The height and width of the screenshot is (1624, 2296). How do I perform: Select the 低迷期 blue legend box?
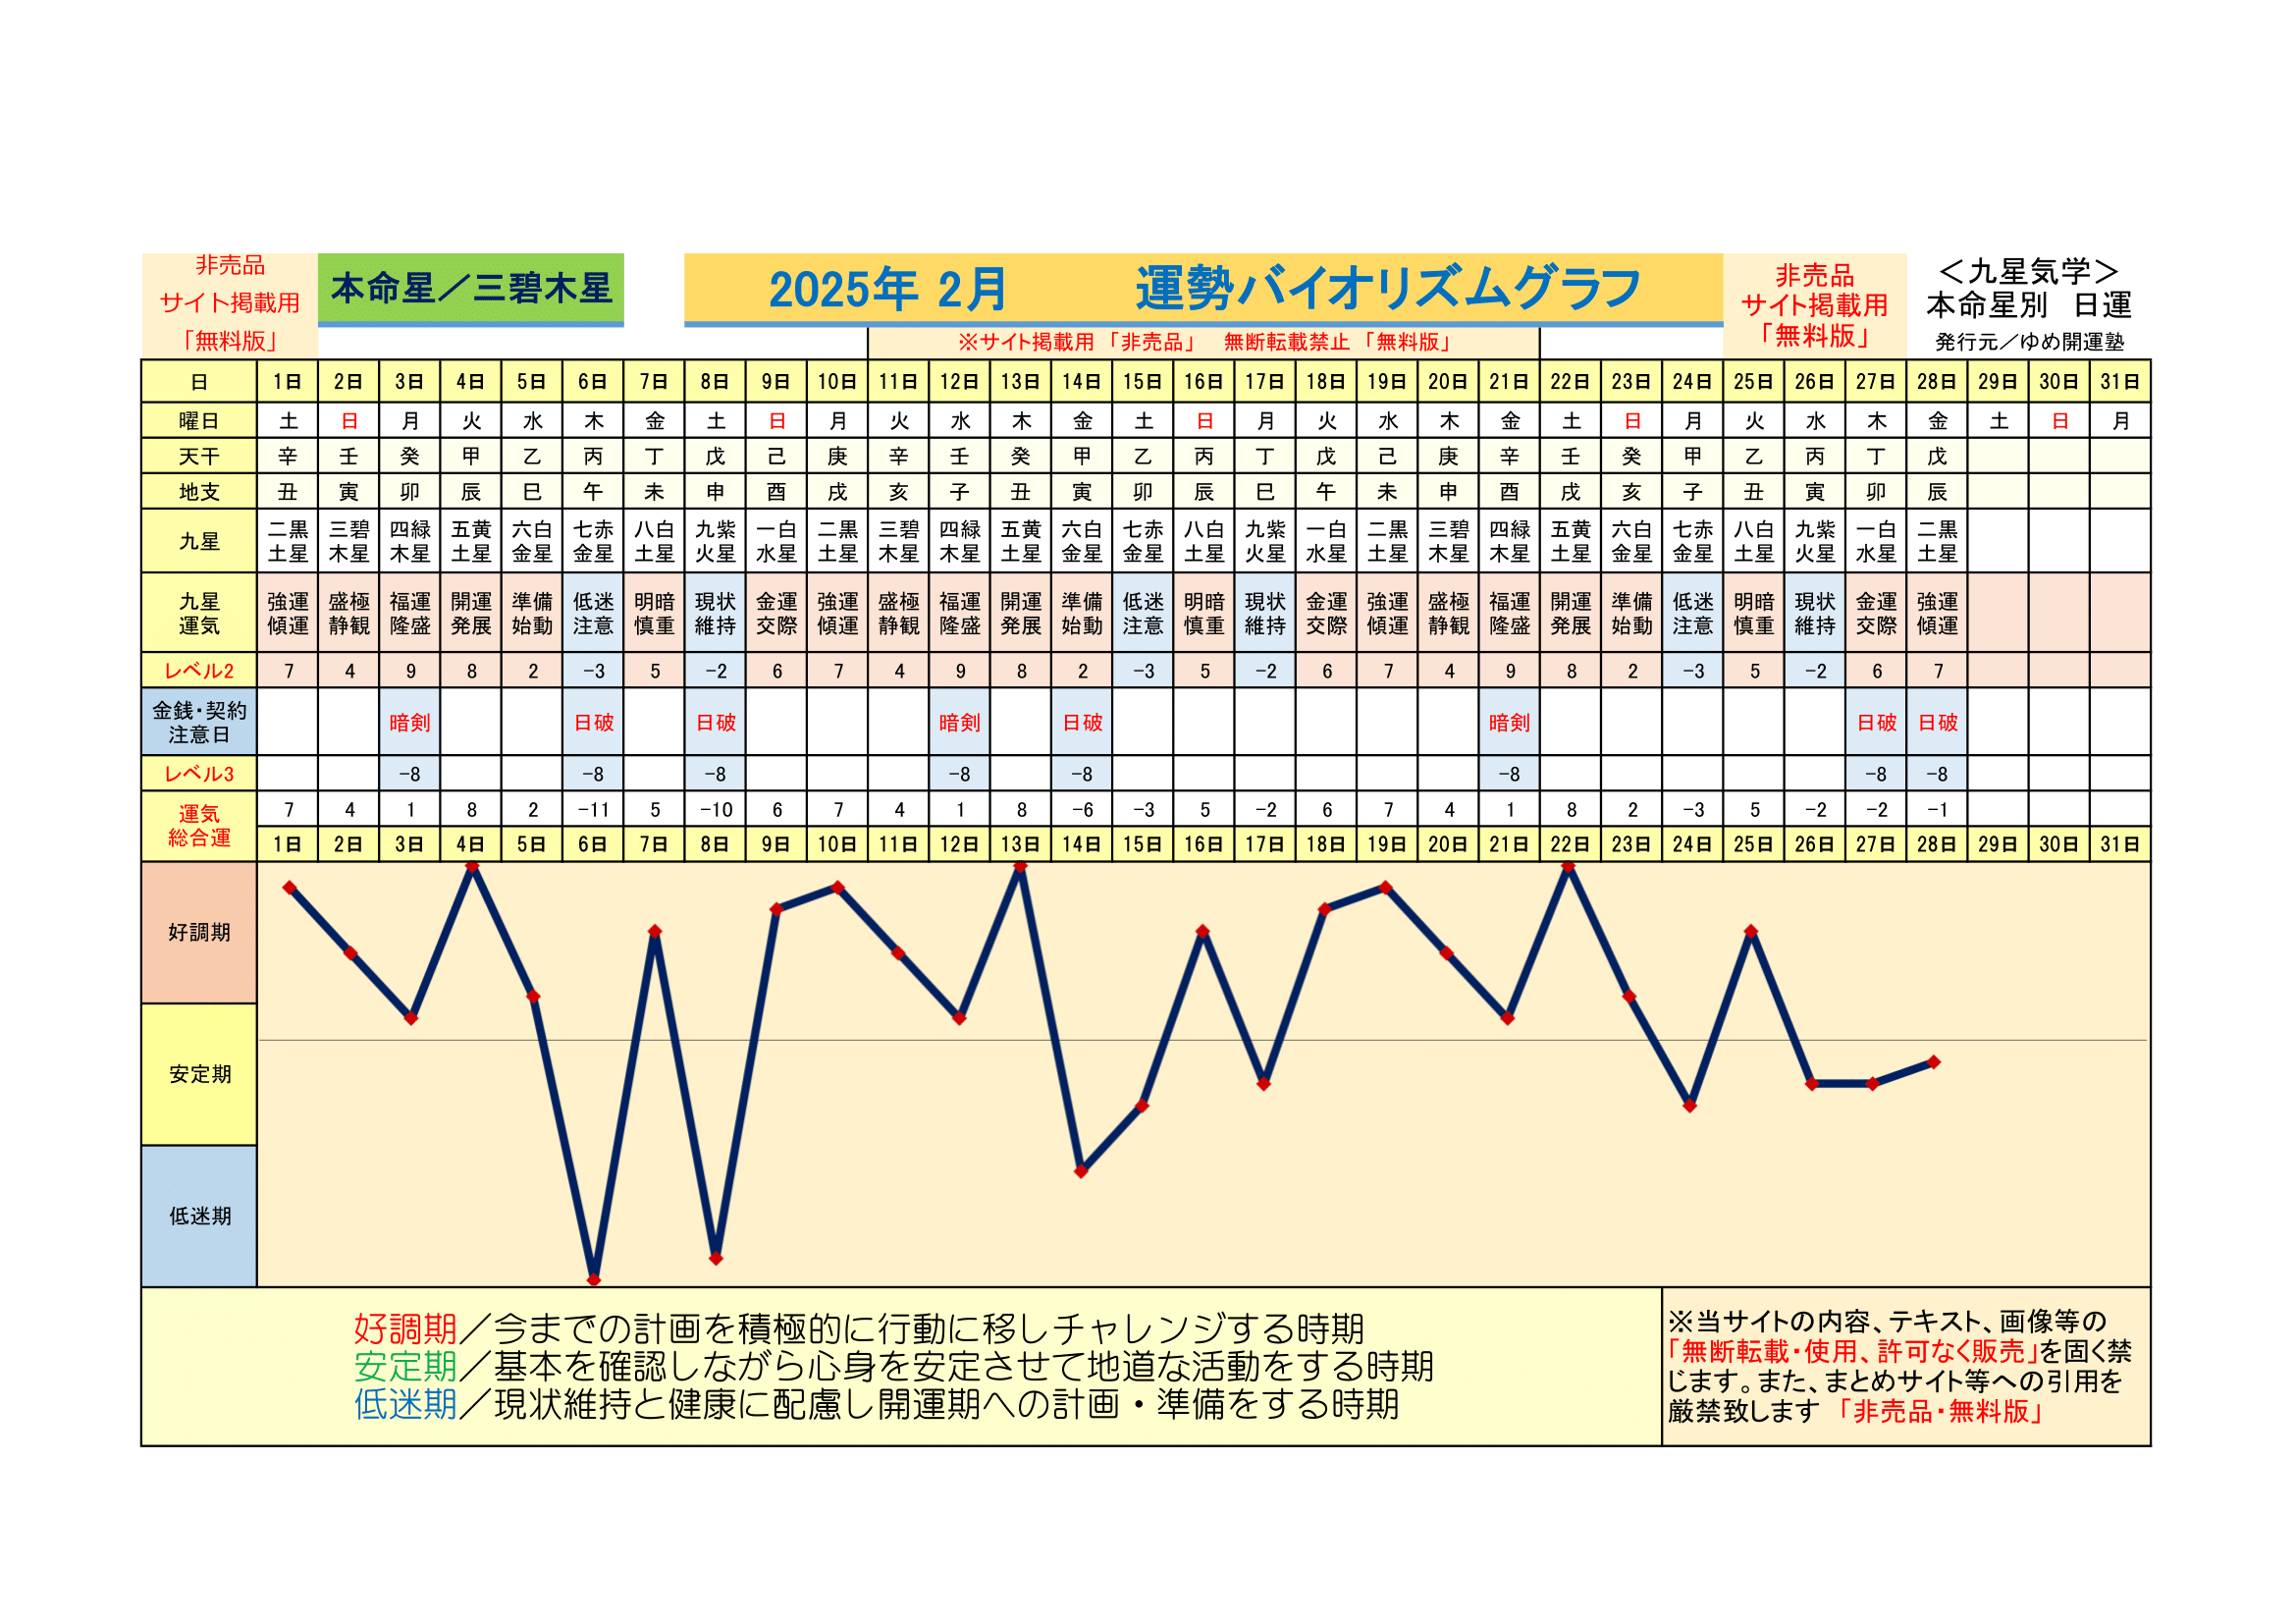[199, 1216]
